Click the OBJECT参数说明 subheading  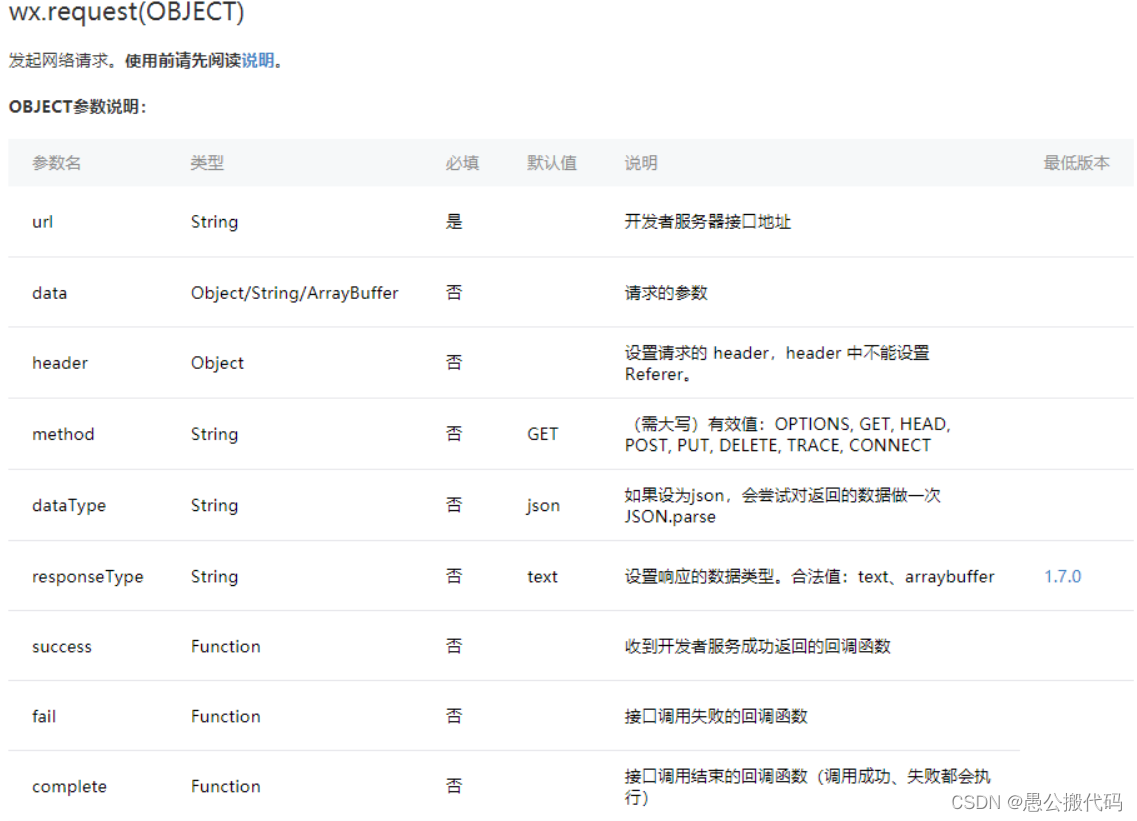pos(78,107)
